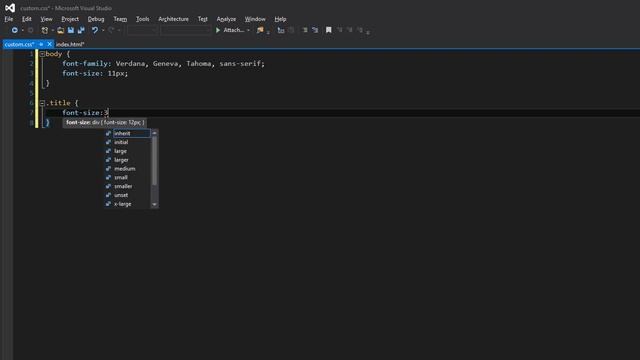Undo the last edit

pyautogui.click(x=95, y=30)
